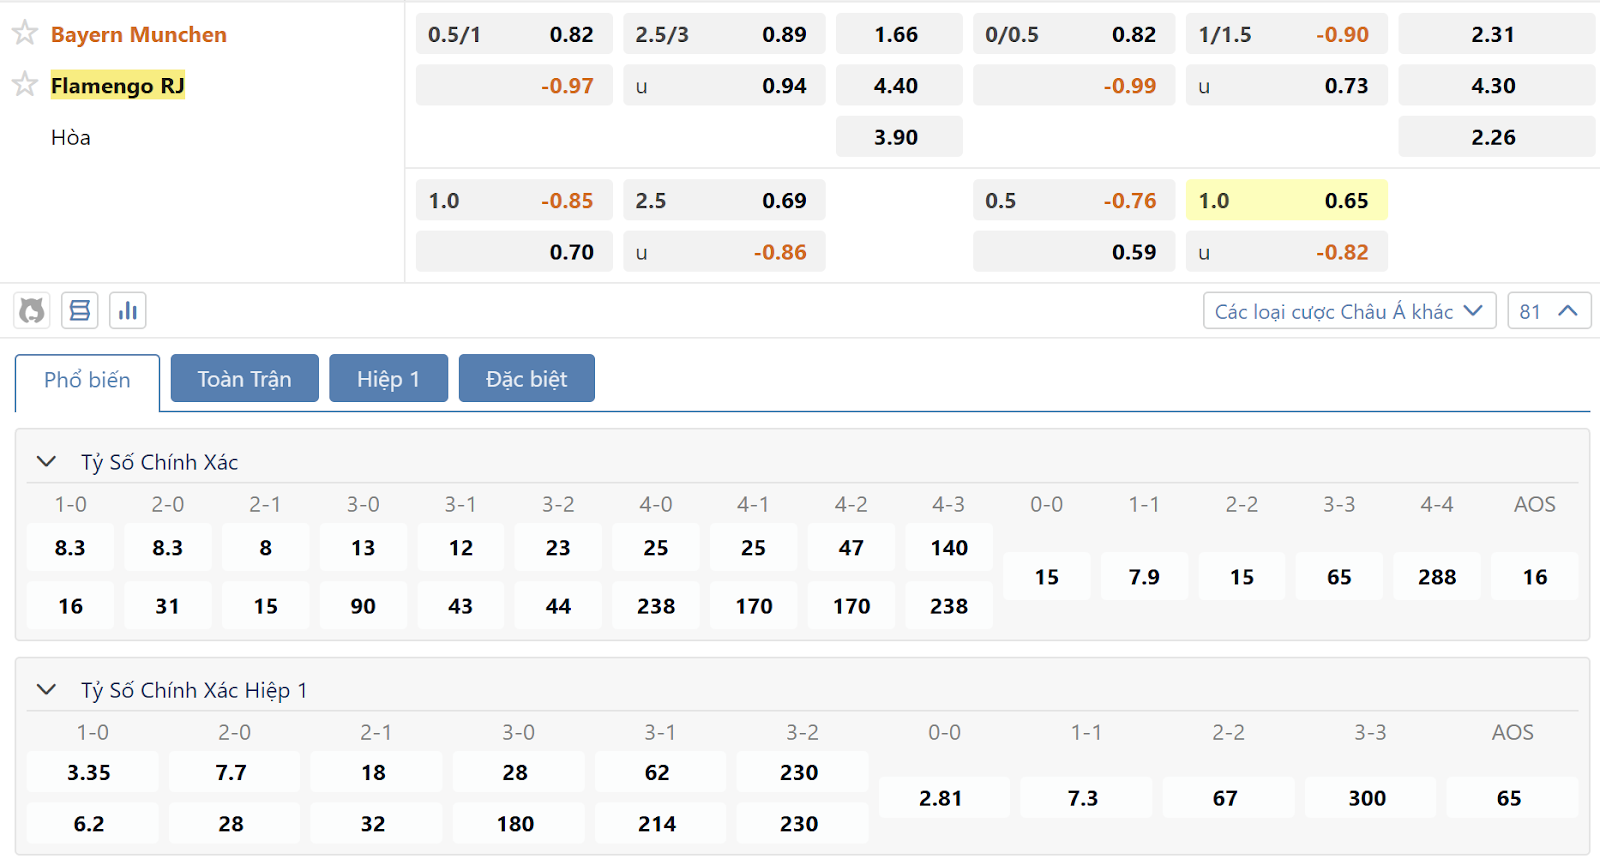Select away correct score odds 43
This screenshot has height=859, width=1600.
(461, 606)
